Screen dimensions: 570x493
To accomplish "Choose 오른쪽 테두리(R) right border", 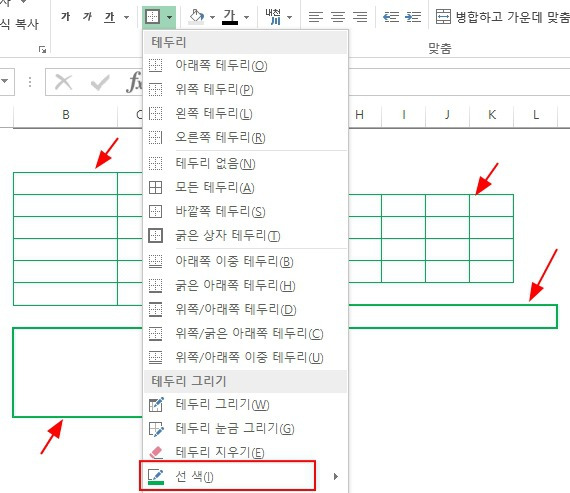I will (x=245, y=137).
